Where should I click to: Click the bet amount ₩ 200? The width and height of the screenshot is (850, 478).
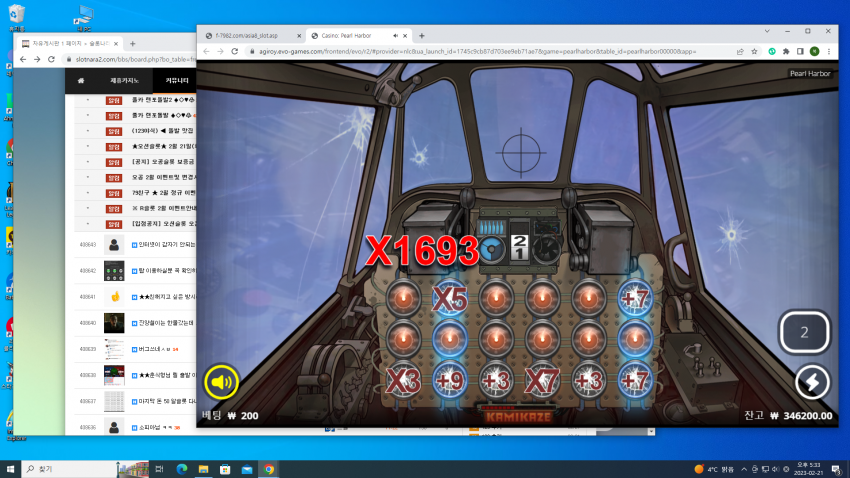(x=243, y=416)
